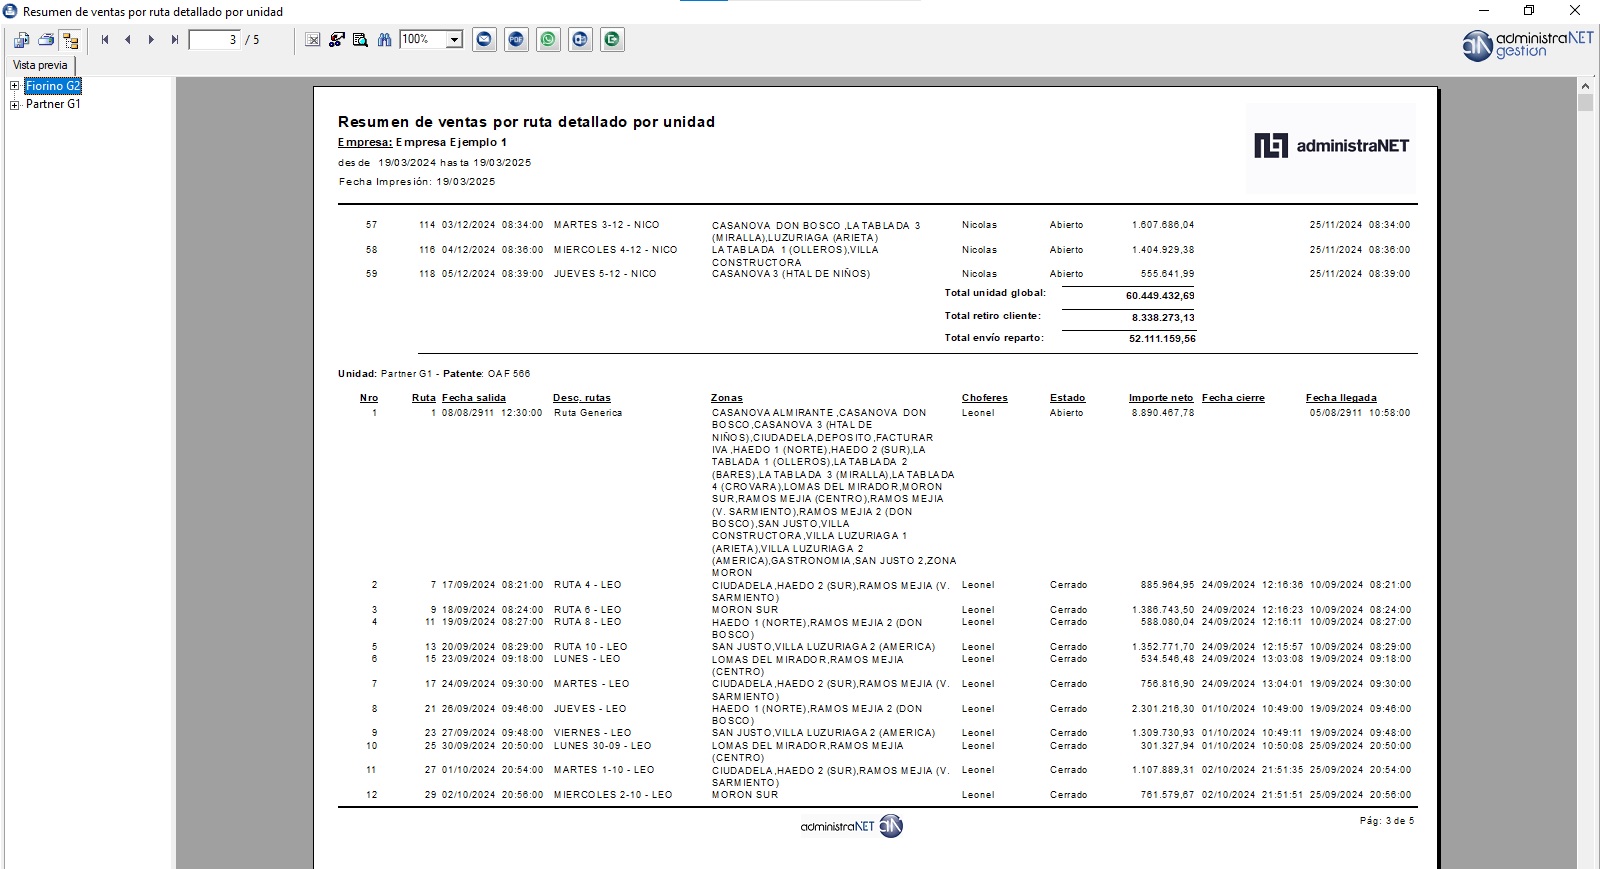Viewport: 1600px width, 869px height.
Task: Click 'MIERCOLES 2-10 - LEO' route description
Action: [613, 795]
